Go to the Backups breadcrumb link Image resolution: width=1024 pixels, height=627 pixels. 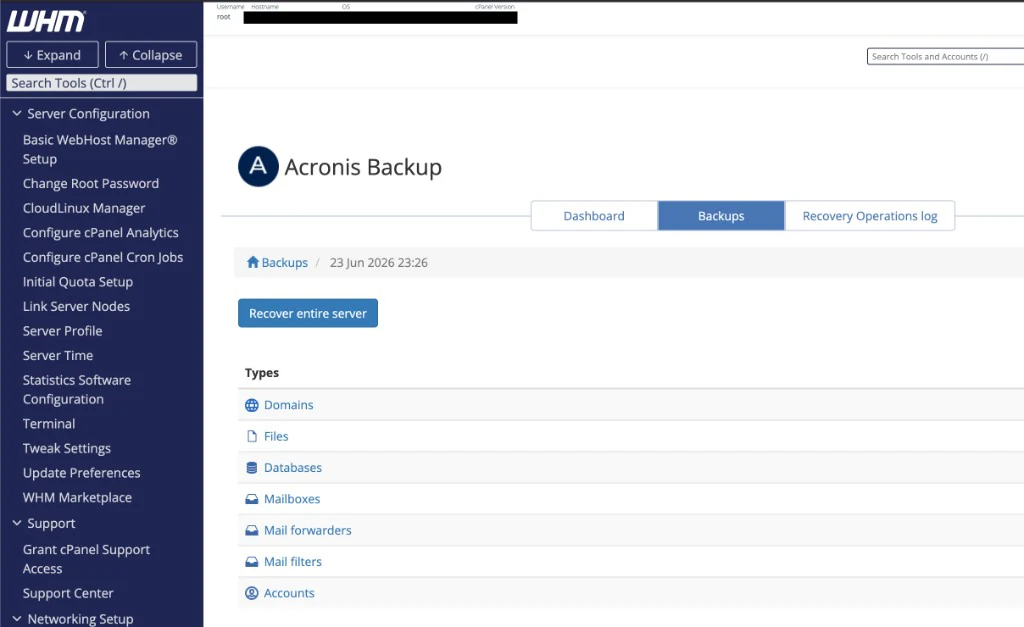pyautogui.click(x=285, y=263)
